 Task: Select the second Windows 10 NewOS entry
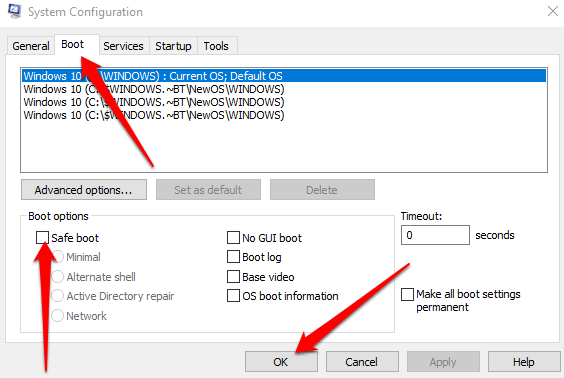(x=284, y=102)
